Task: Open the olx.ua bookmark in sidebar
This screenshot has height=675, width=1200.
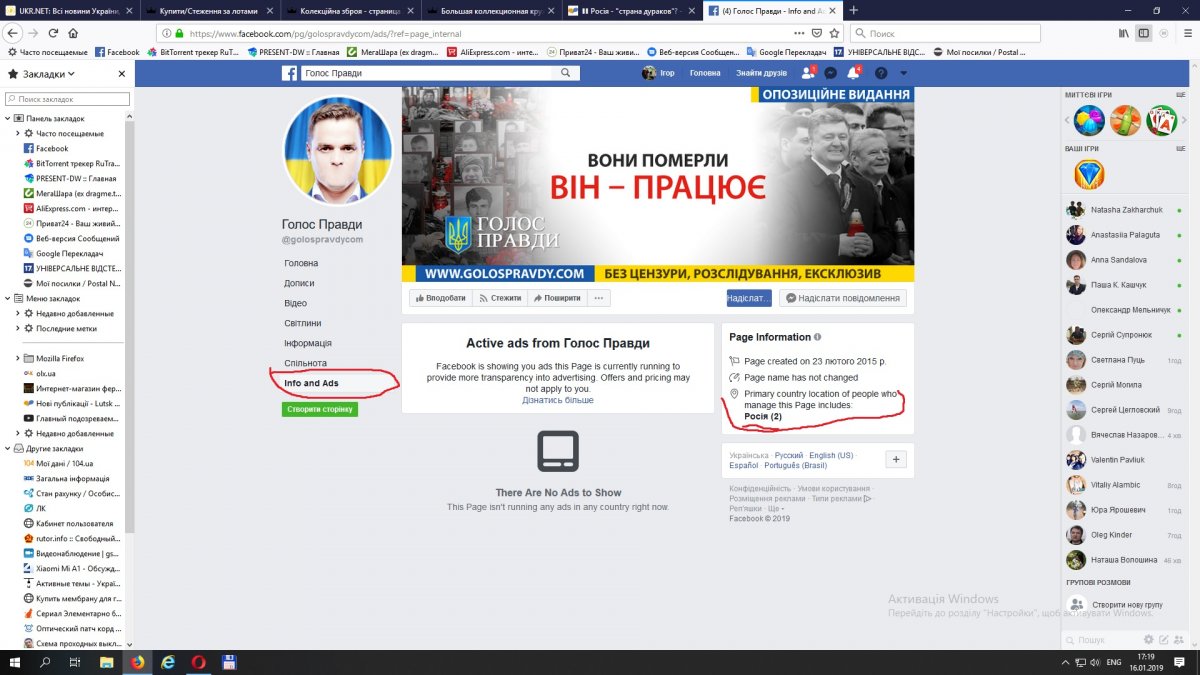Action: [45, 373]
